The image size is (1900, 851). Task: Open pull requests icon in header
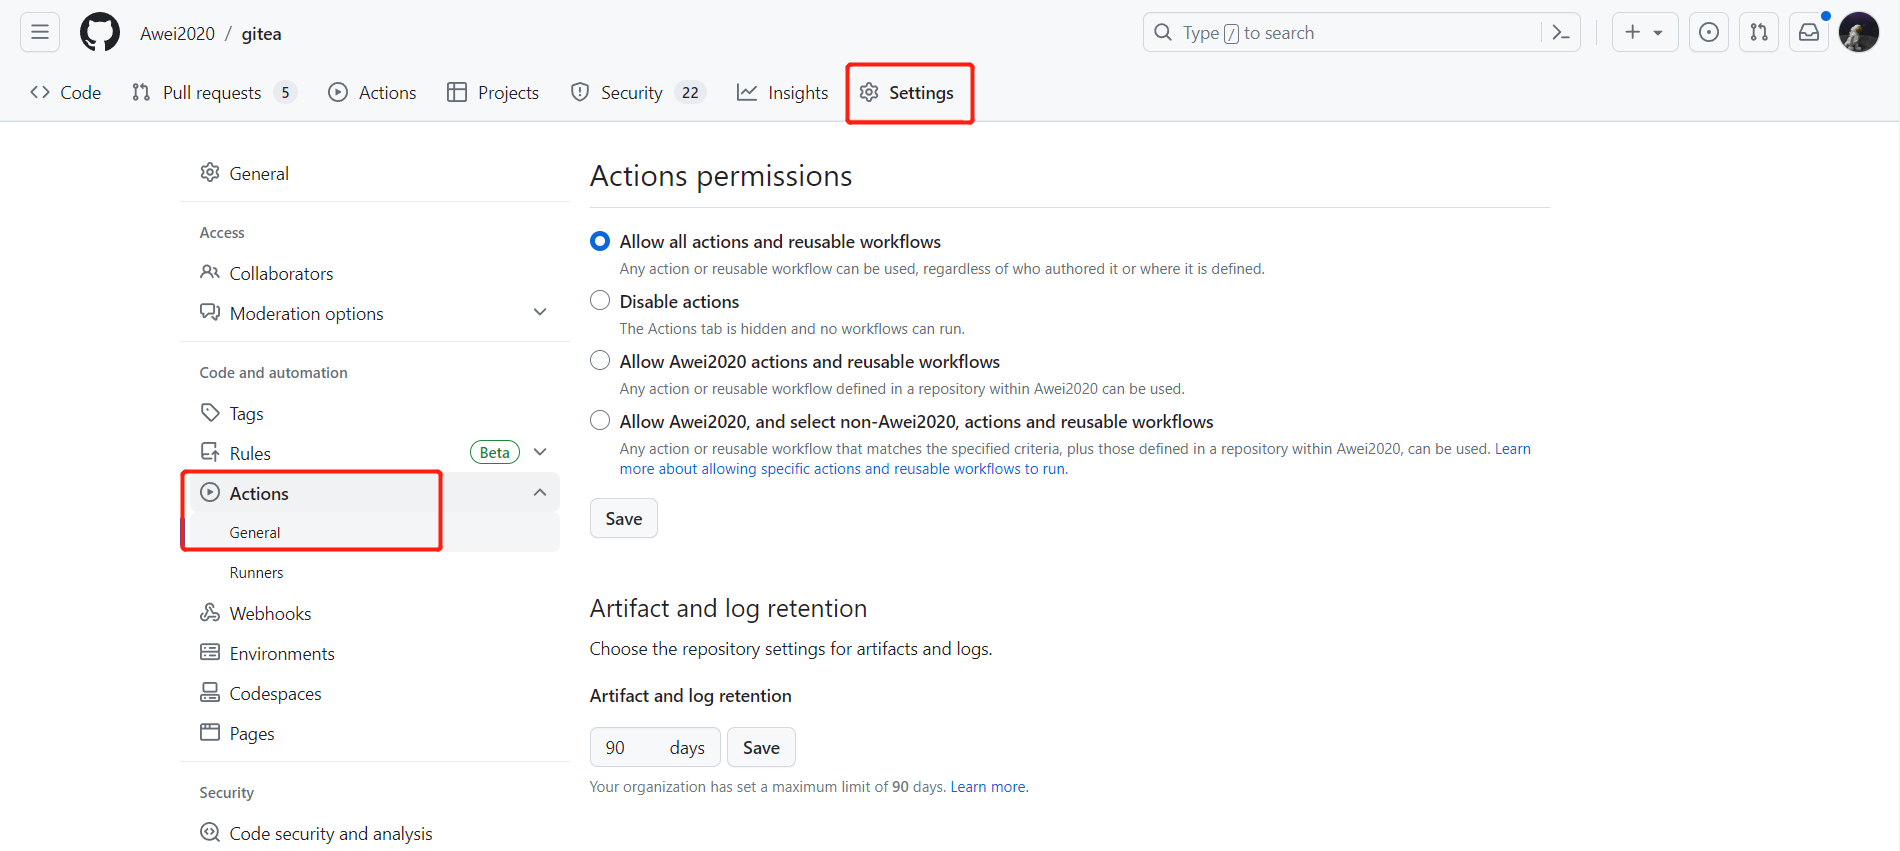coord(1759,33)
